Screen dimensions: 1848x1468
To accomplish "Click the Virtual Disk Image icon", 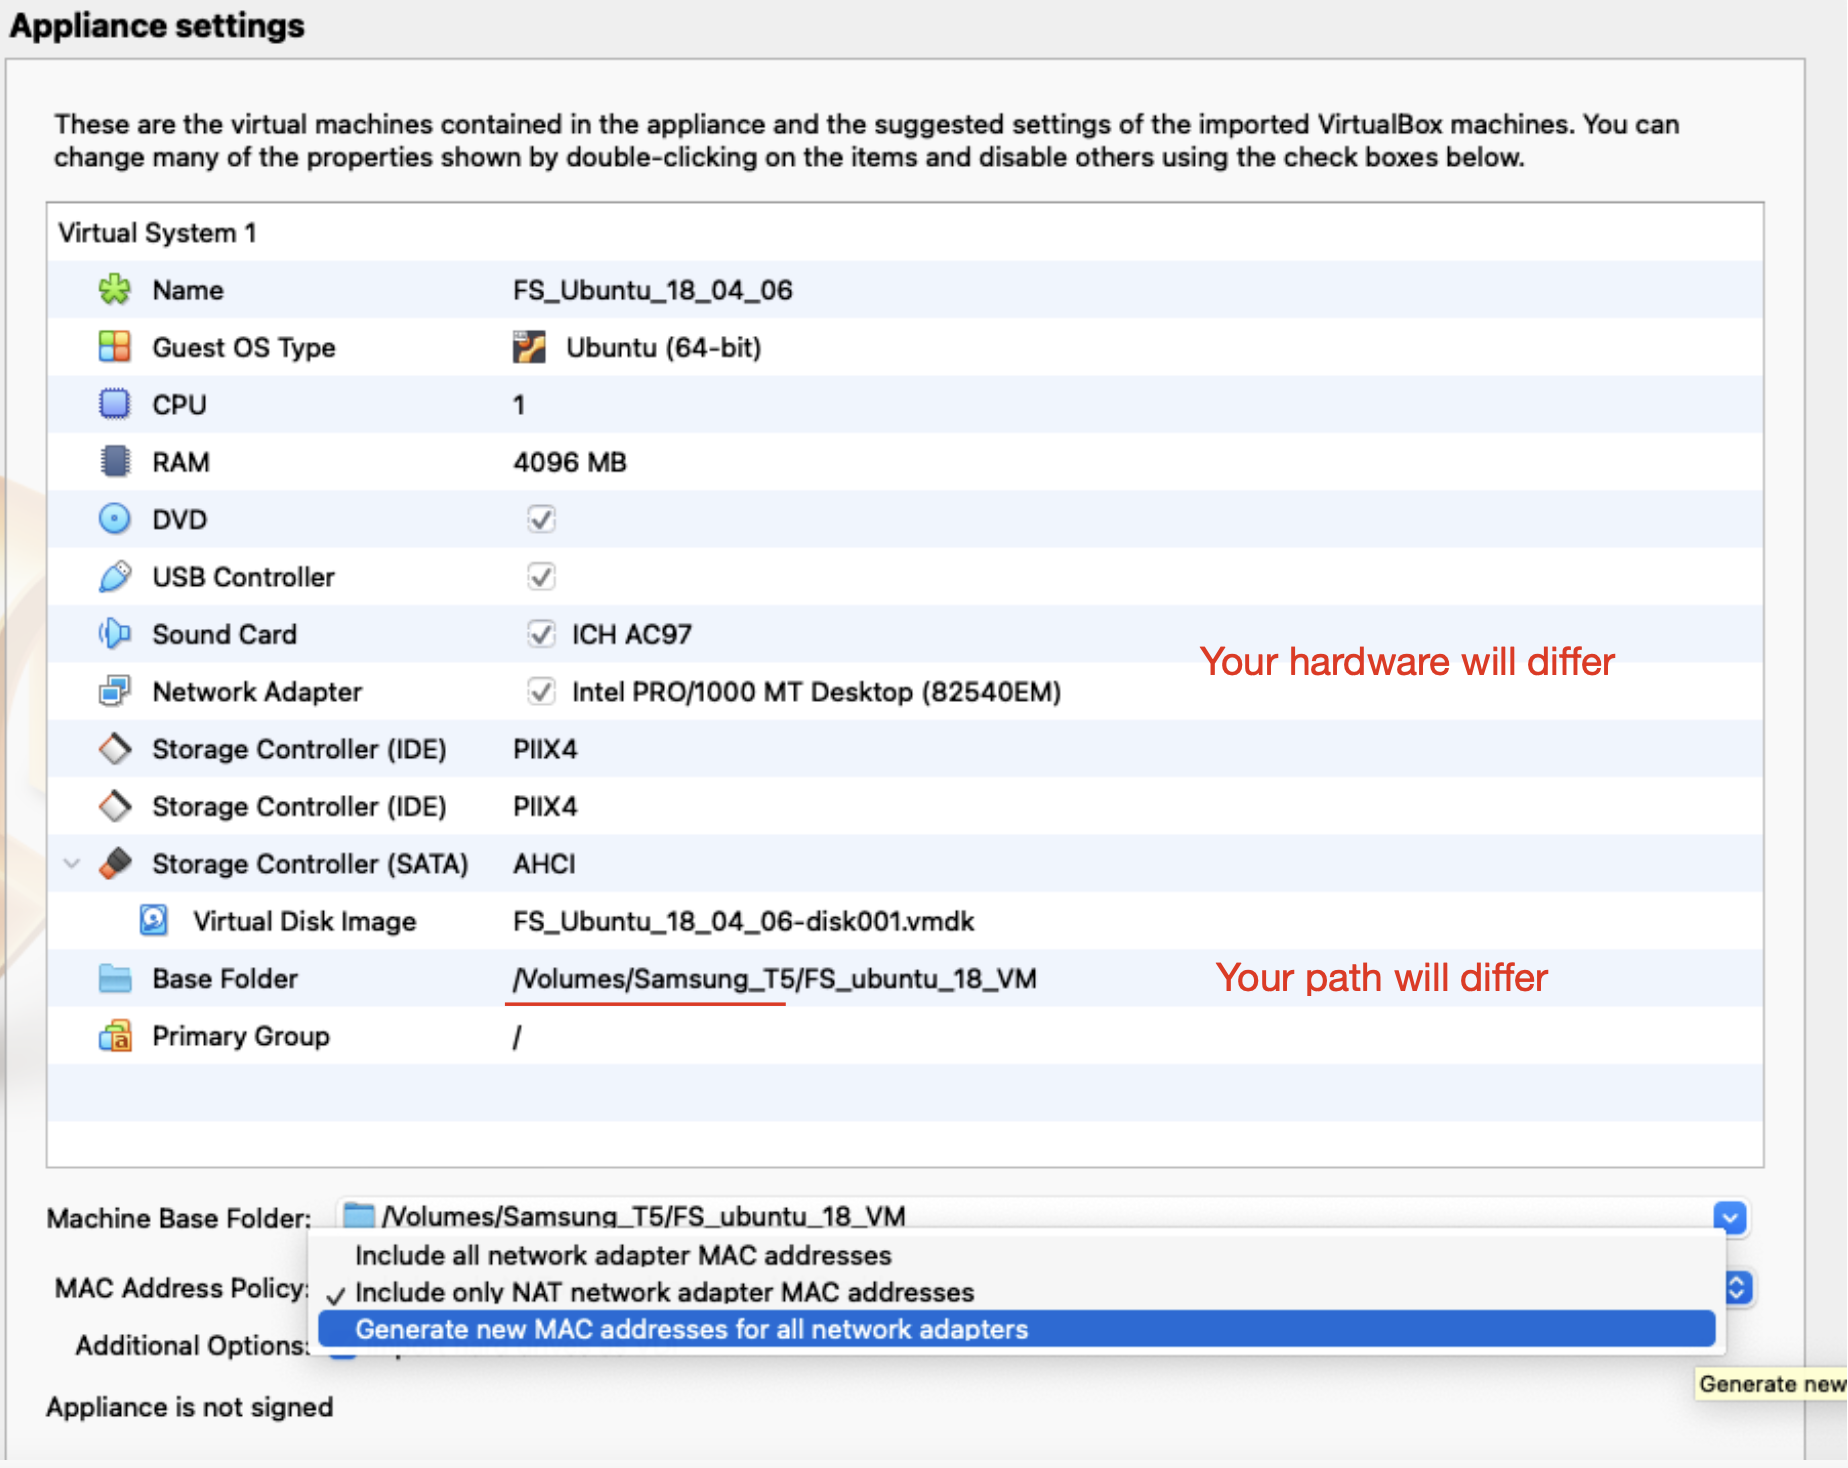I will coord(154,921).
